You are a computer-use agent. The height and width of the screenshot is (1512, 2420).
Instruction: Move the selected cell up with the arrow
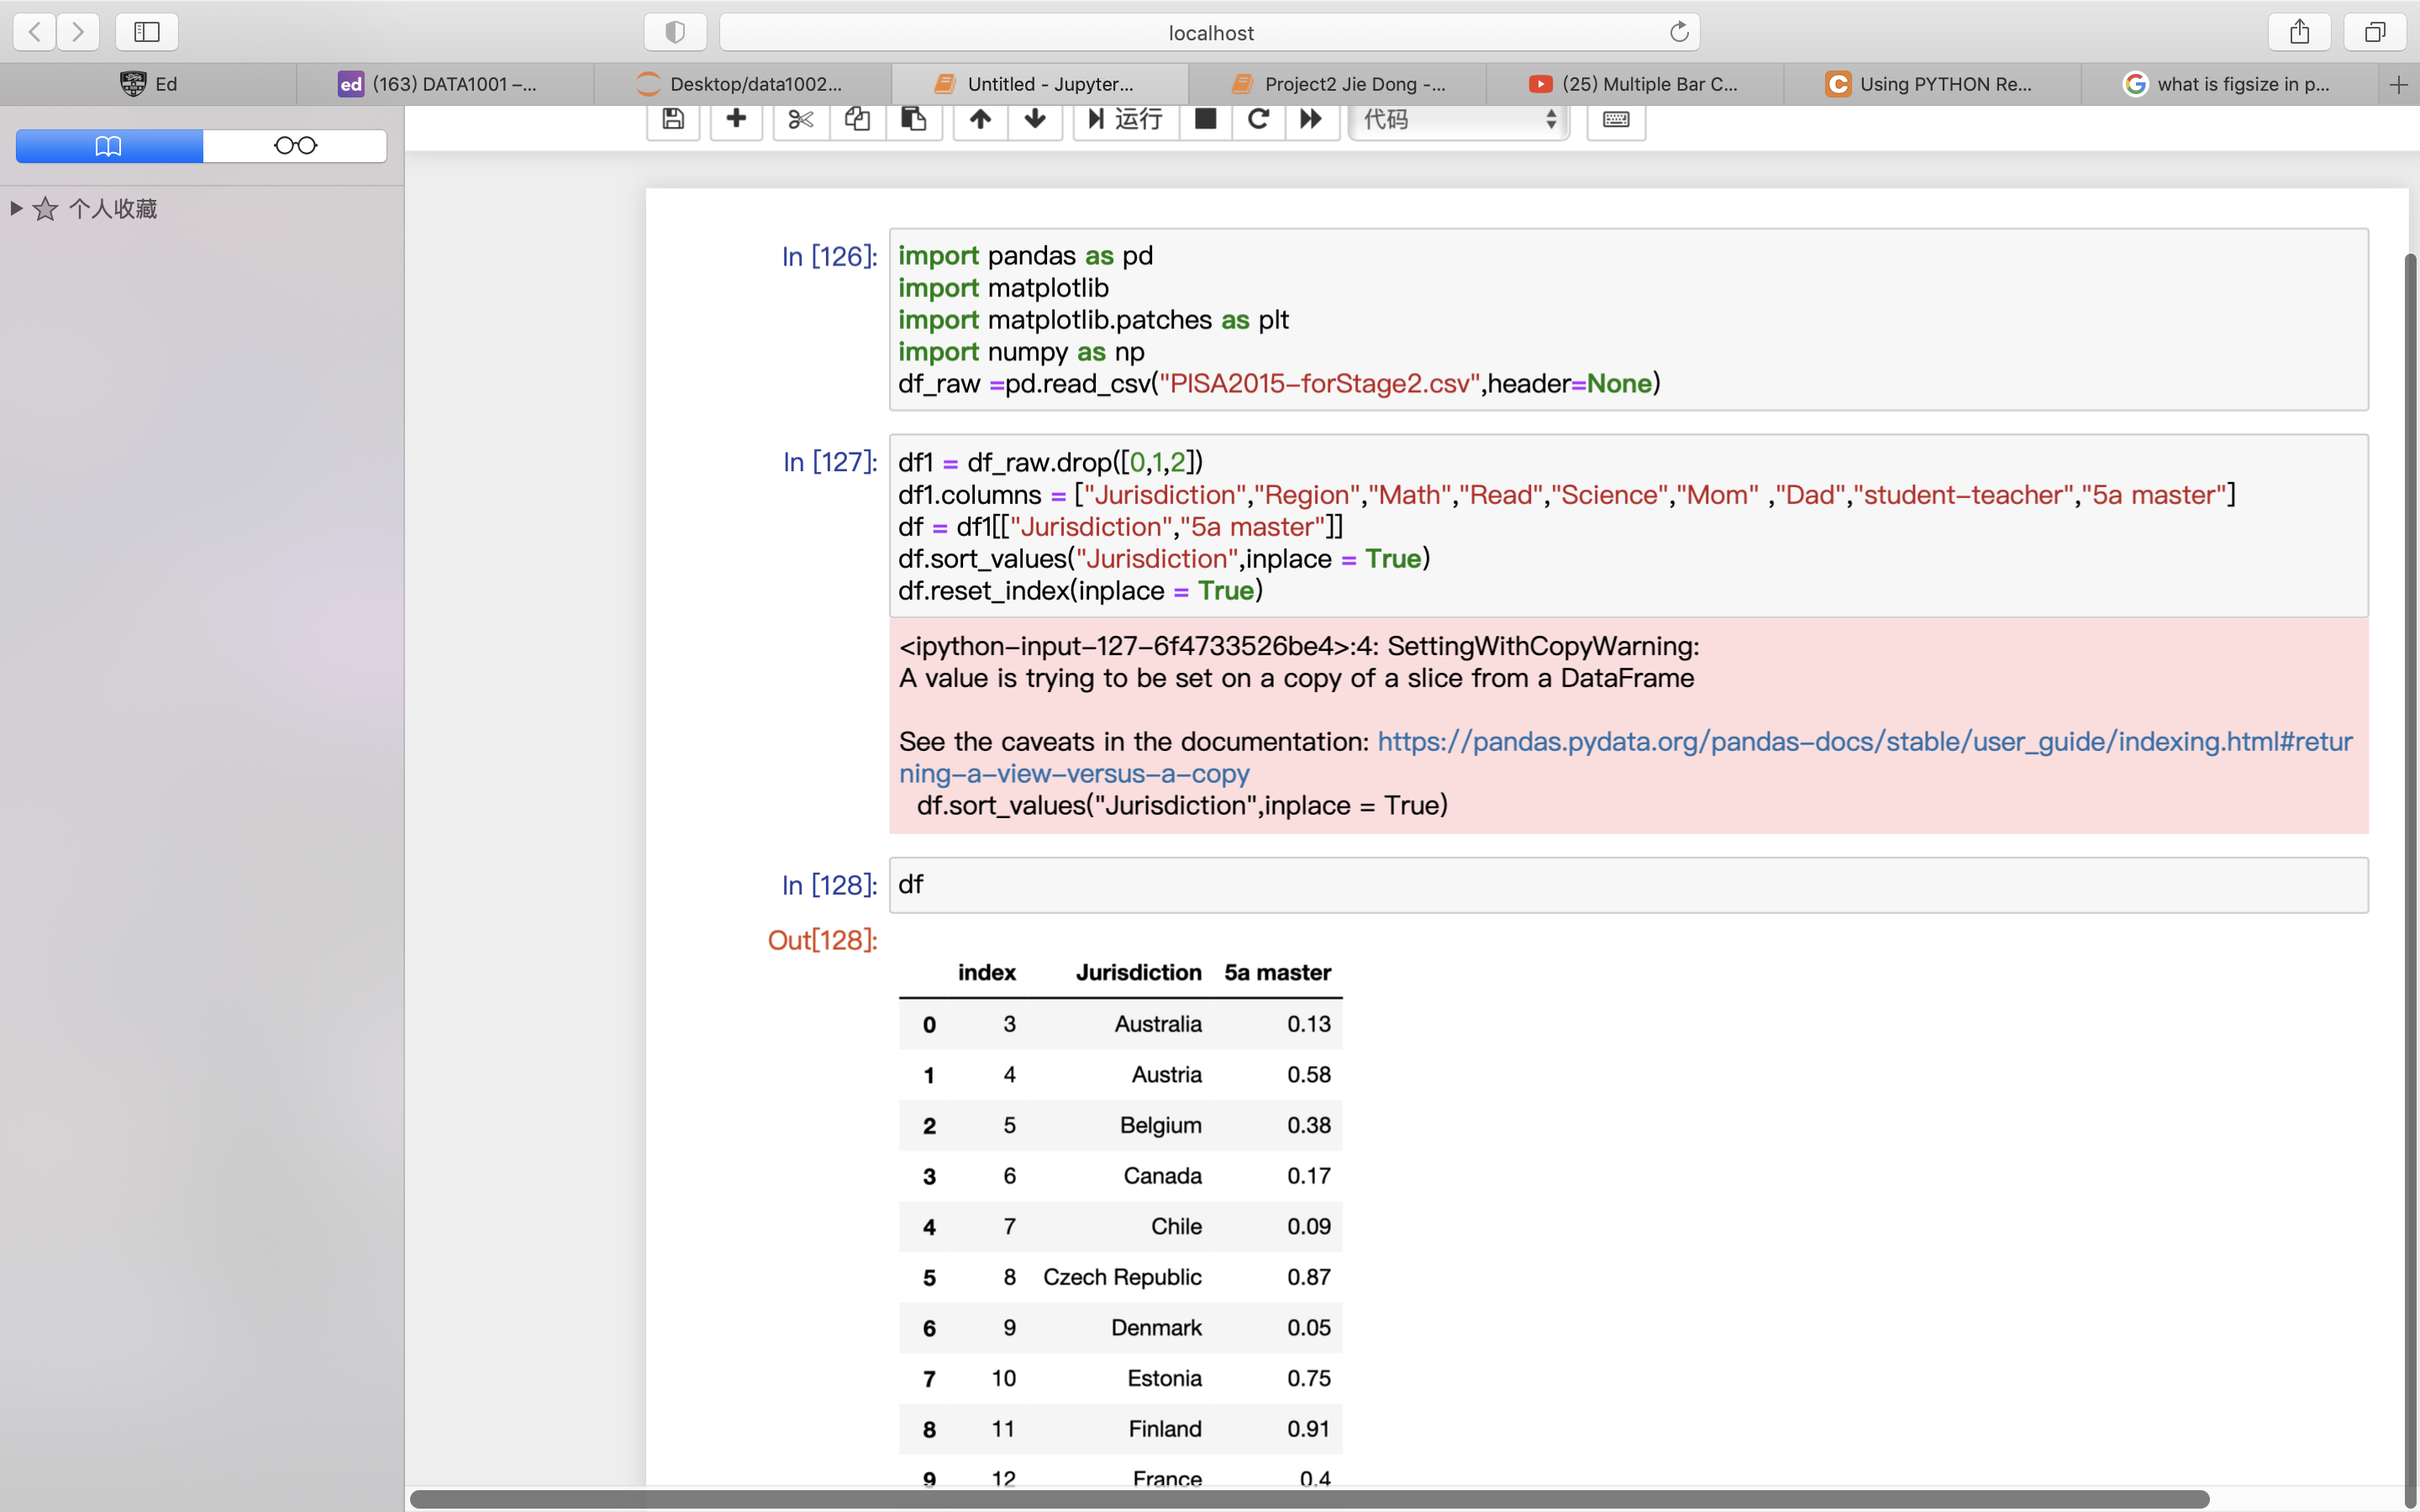click(x=980, y=120)
